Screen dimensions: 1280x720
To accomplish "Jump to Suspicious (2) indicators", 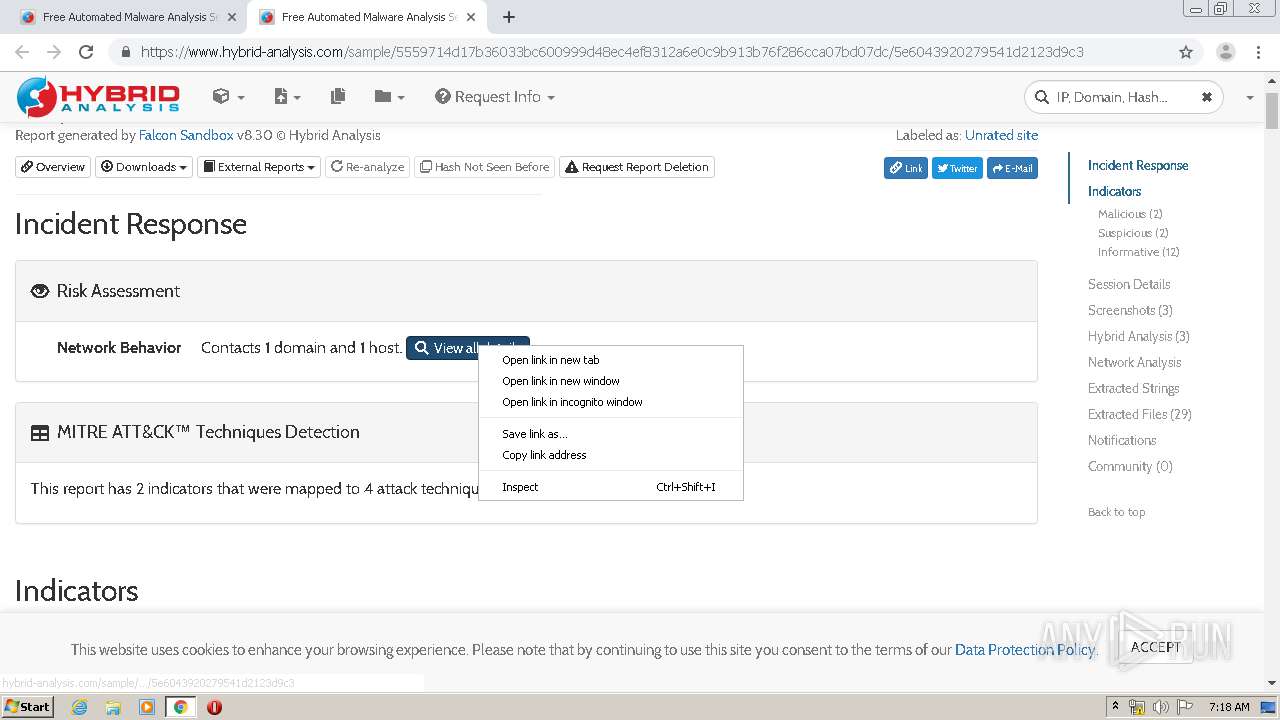I will (x=1133, y=233).
